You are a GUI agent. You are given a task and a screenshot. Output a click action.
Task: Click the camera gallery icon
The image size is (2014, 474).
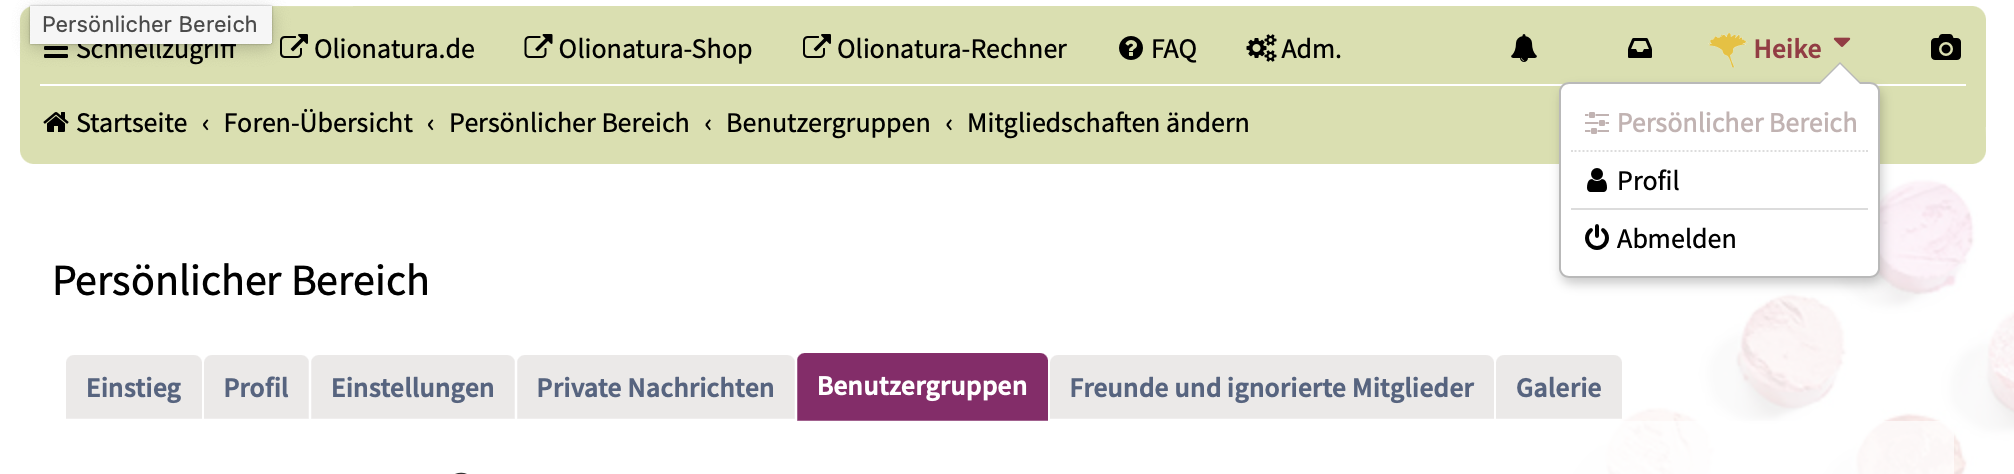tap(1945, 48)
